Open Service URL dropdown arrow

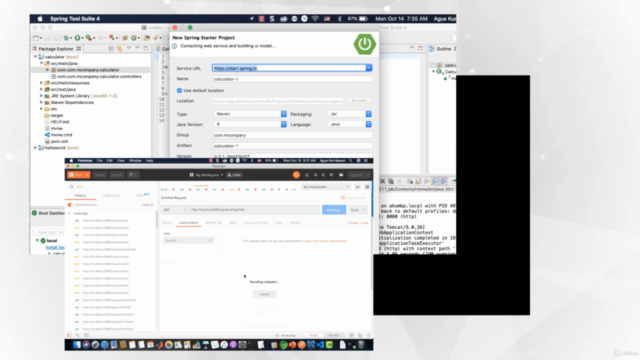[369, 68]
